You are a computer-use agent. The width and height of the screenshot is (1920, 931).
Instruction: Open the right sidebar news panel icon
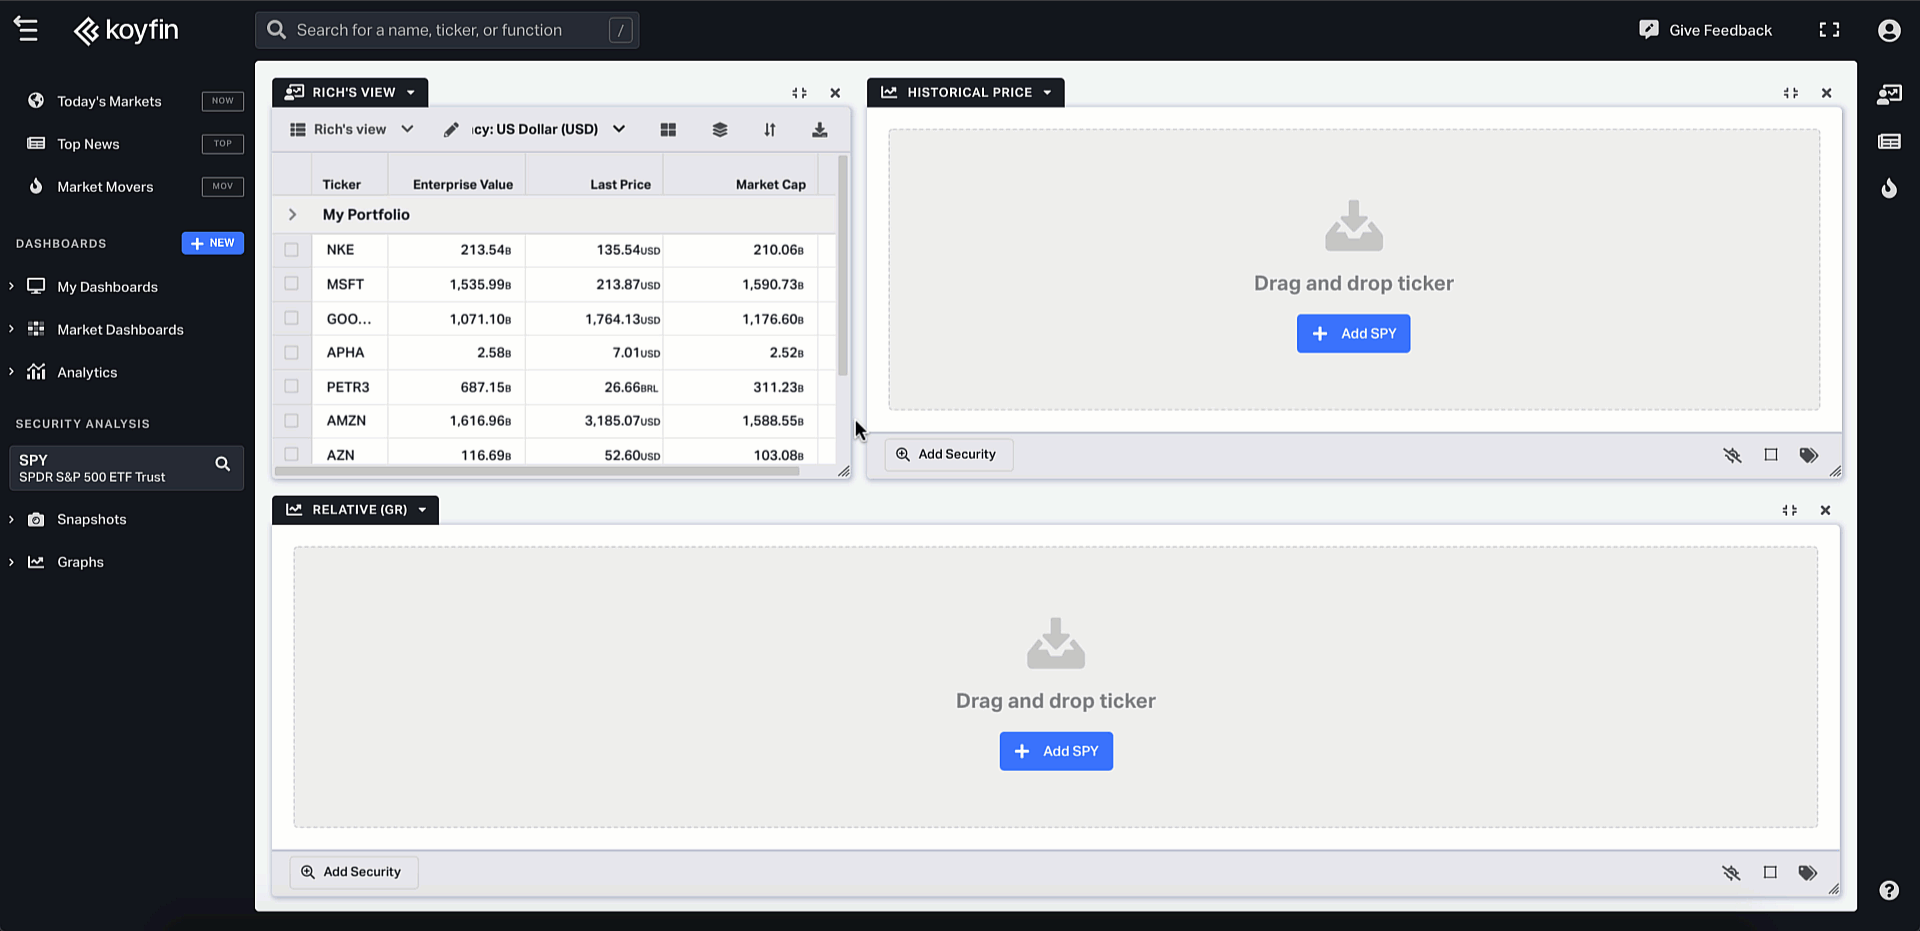(1889, 142)
